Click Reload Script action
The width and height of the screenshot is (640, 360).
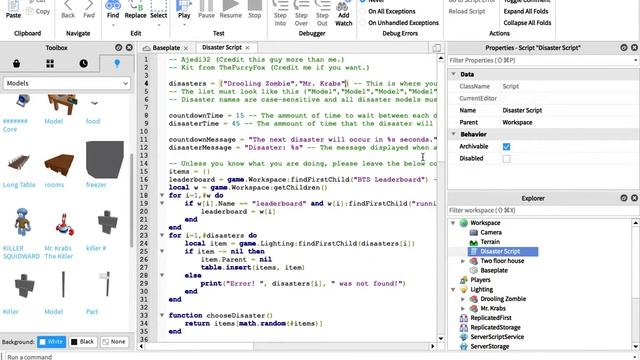pyautogui.click(x=467, y=11)
